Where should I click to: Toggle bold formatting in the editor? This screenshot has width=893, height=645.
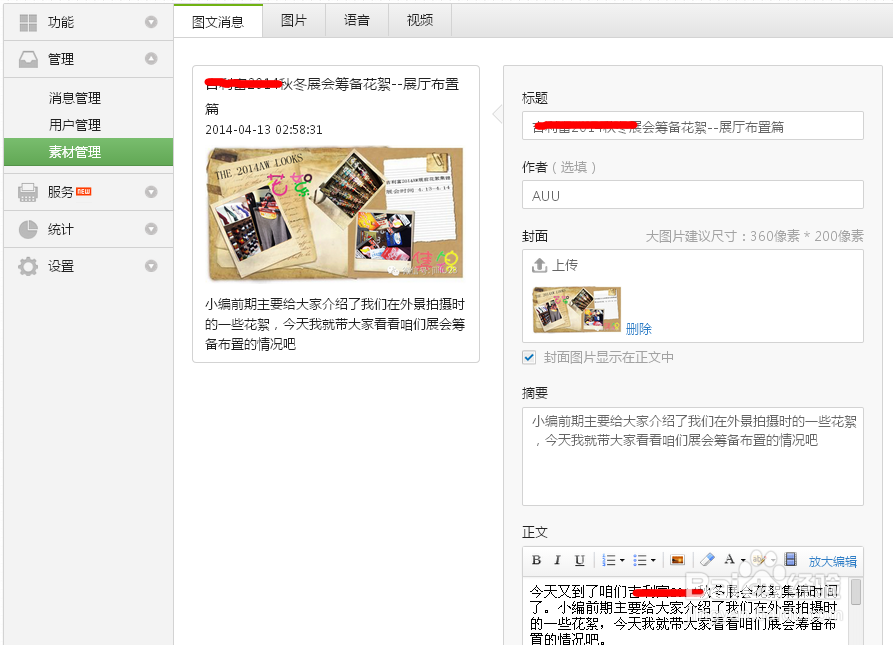[537, 560]
